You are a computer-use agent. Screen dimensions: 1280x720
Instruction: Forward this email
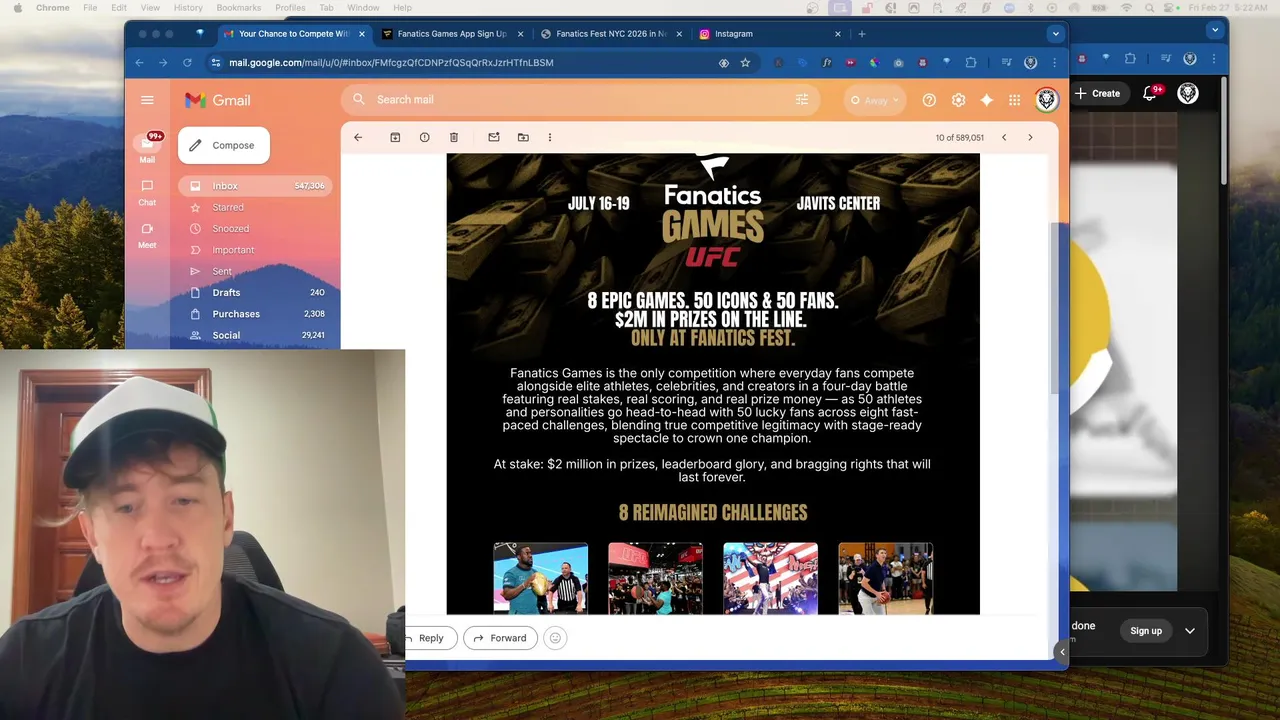500,638
